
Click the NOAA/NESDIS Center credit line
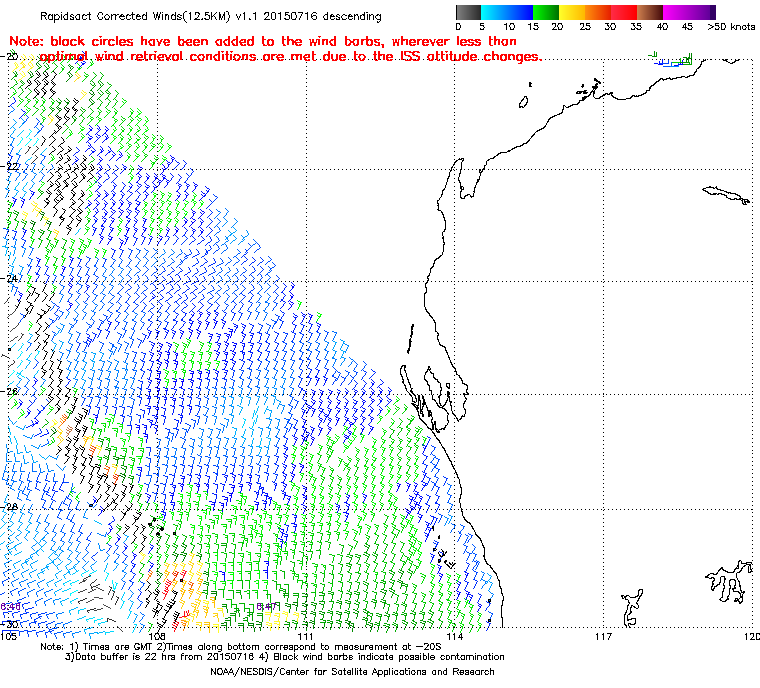coord(352,672)
